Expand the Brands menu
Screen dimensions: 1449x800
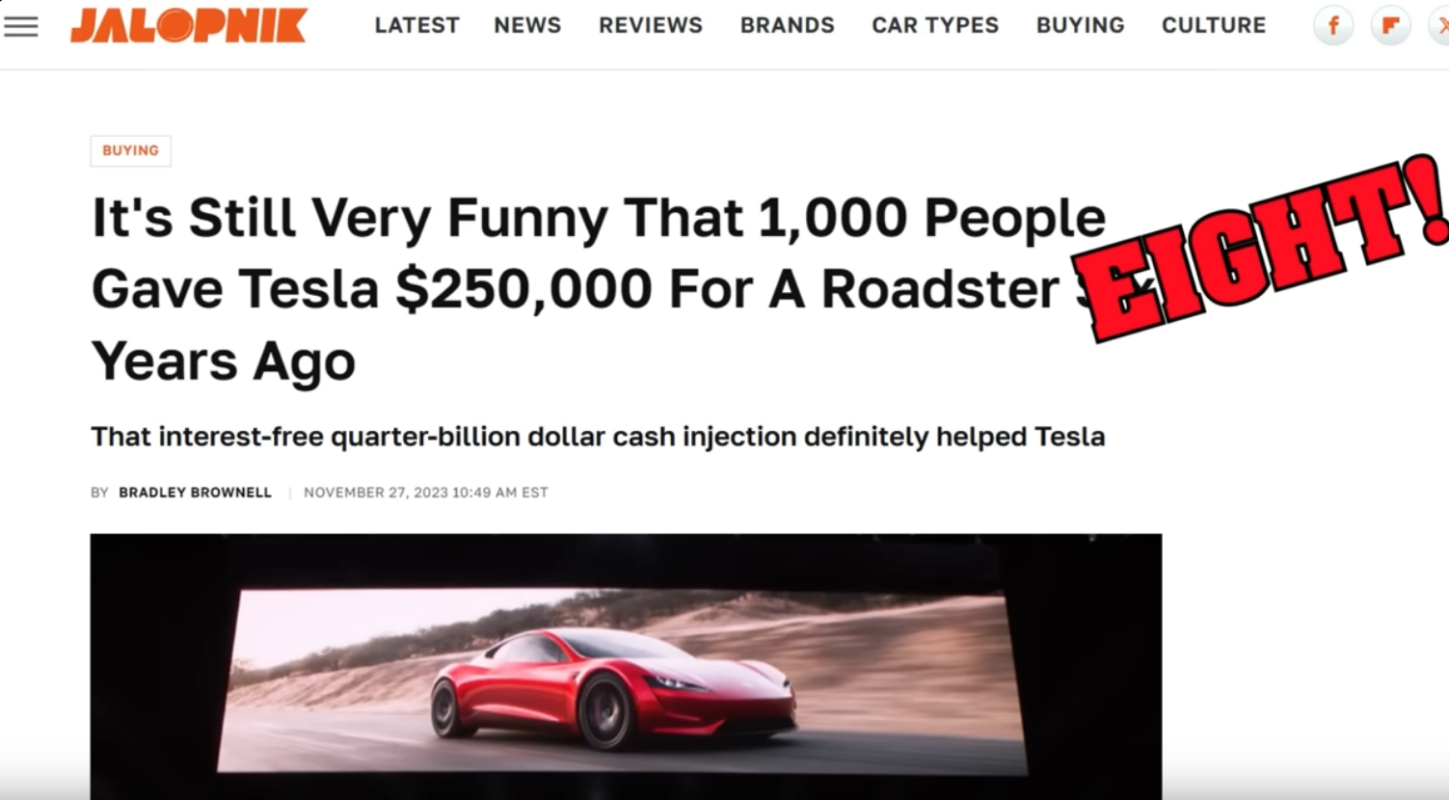787,26
